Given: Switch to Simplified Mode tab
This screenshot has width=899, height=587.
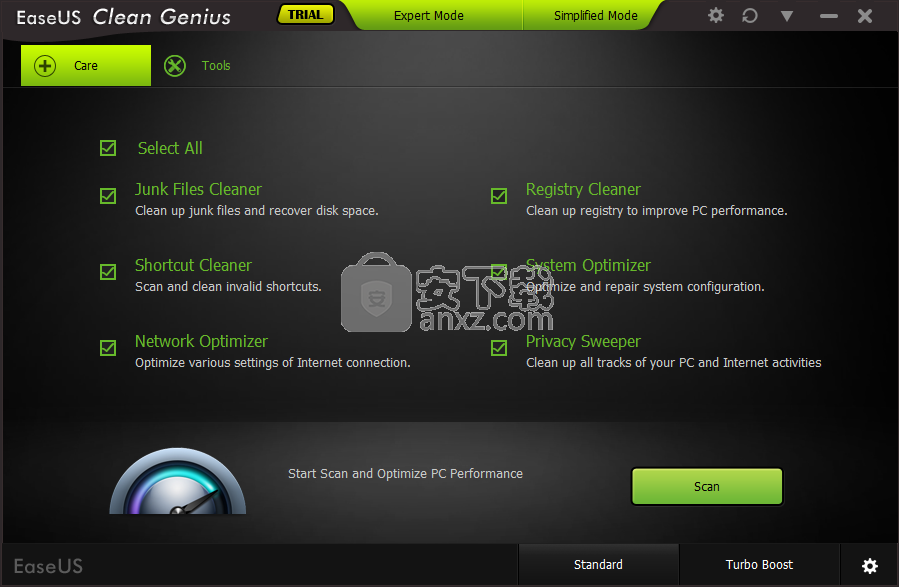Looking at the screenshot, I should pos(595,15).
